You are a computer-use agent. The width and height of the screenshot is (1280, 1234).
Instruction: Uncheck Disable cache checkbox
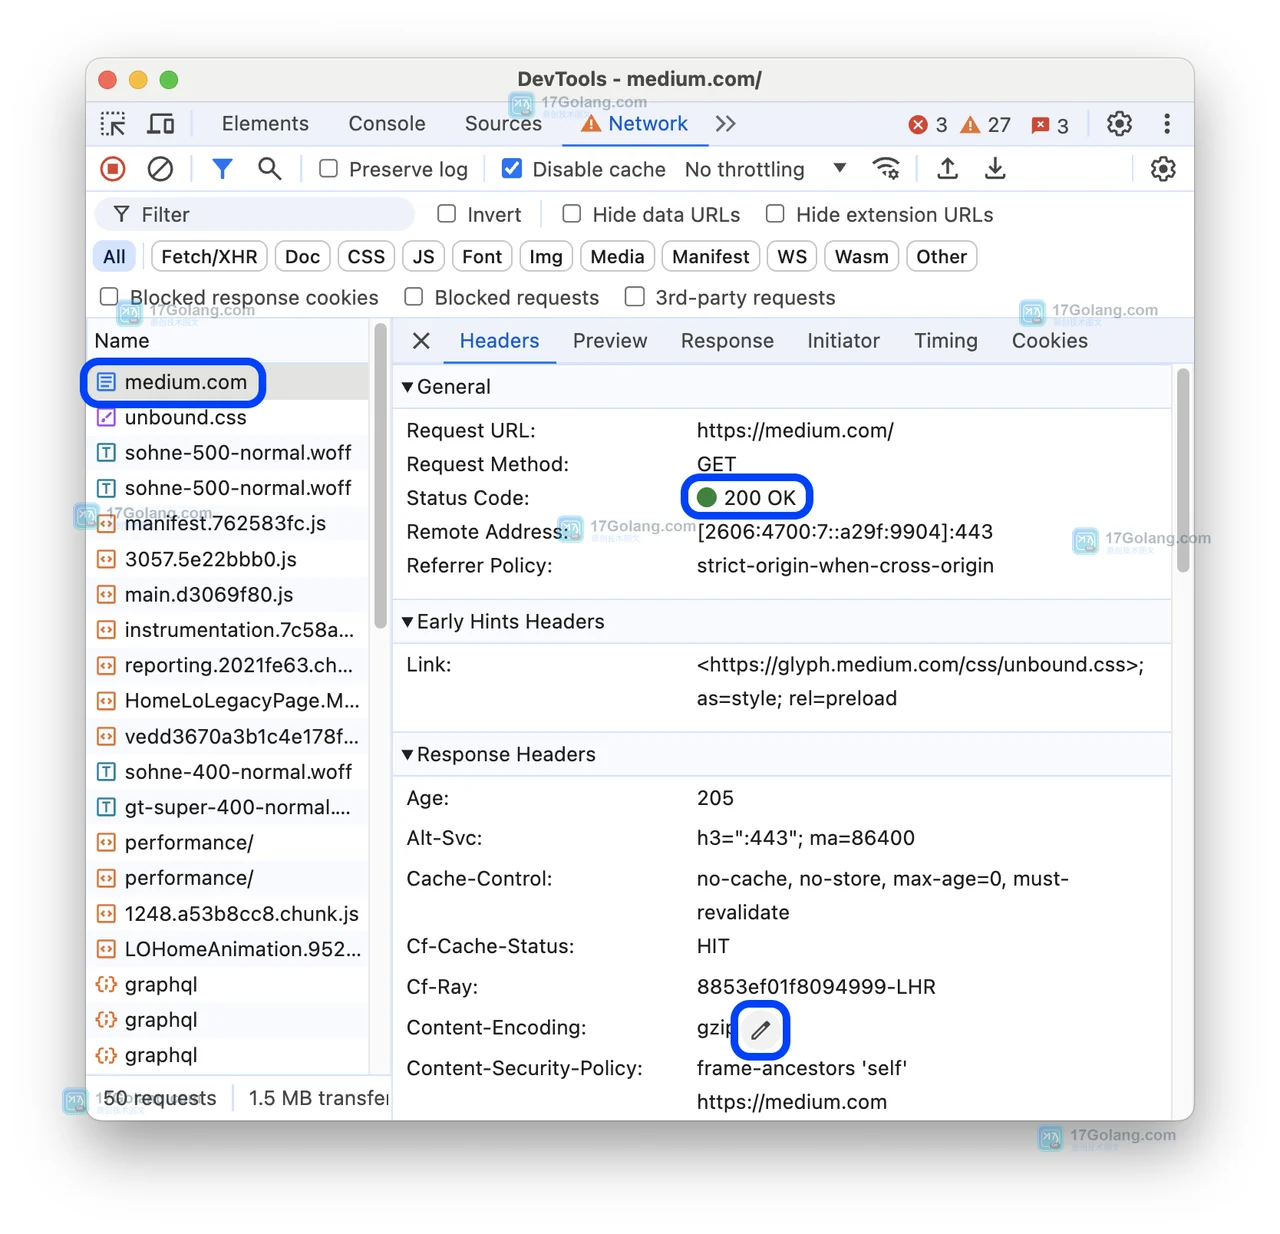pos(511,169)
